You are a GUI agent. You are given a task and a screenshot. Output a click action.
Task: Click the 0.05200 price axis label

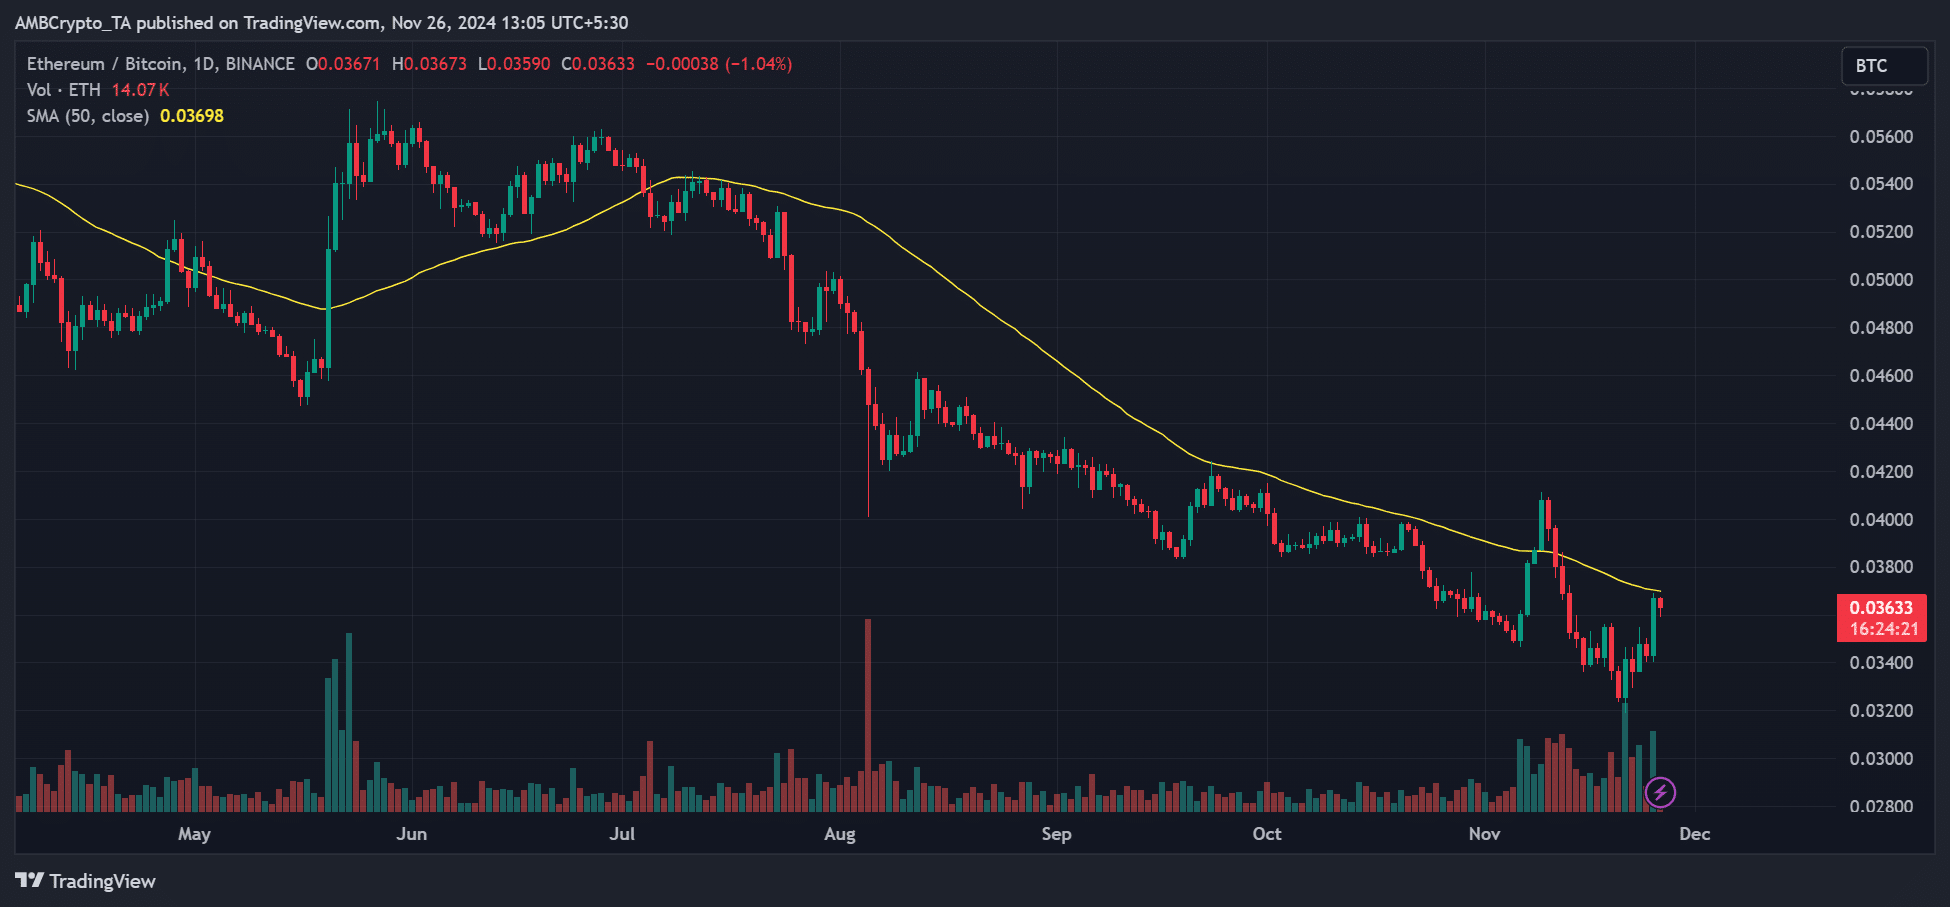point(1881,232)
